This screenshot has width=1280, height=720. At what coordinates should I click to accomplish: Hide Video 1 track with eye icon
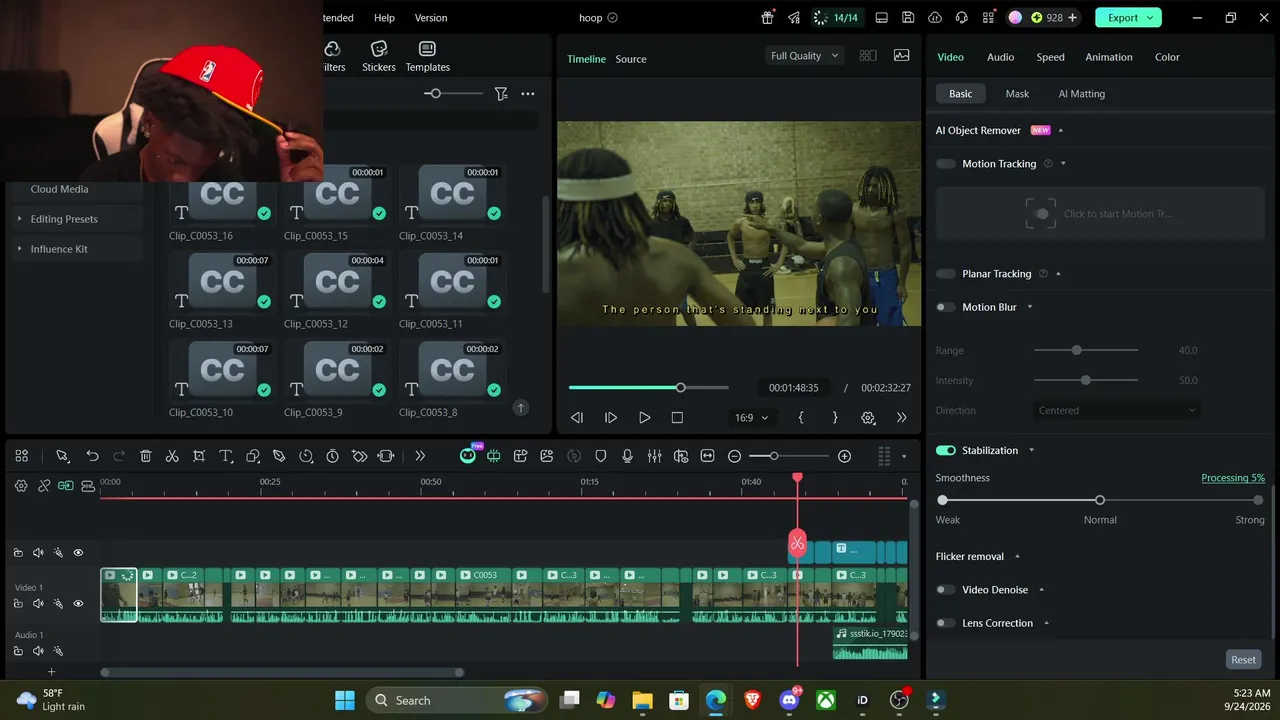coord(78,604)
